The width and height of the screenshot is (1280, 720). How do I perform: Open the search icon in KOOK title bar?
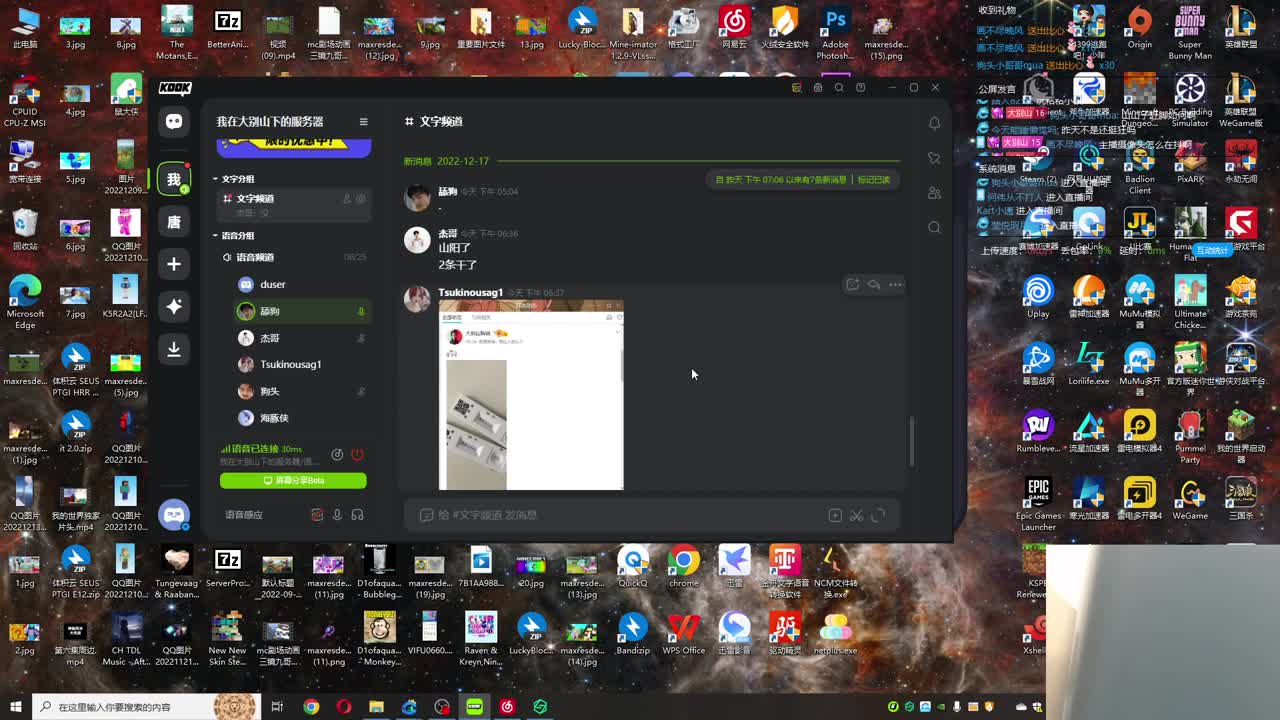[839, 88]
